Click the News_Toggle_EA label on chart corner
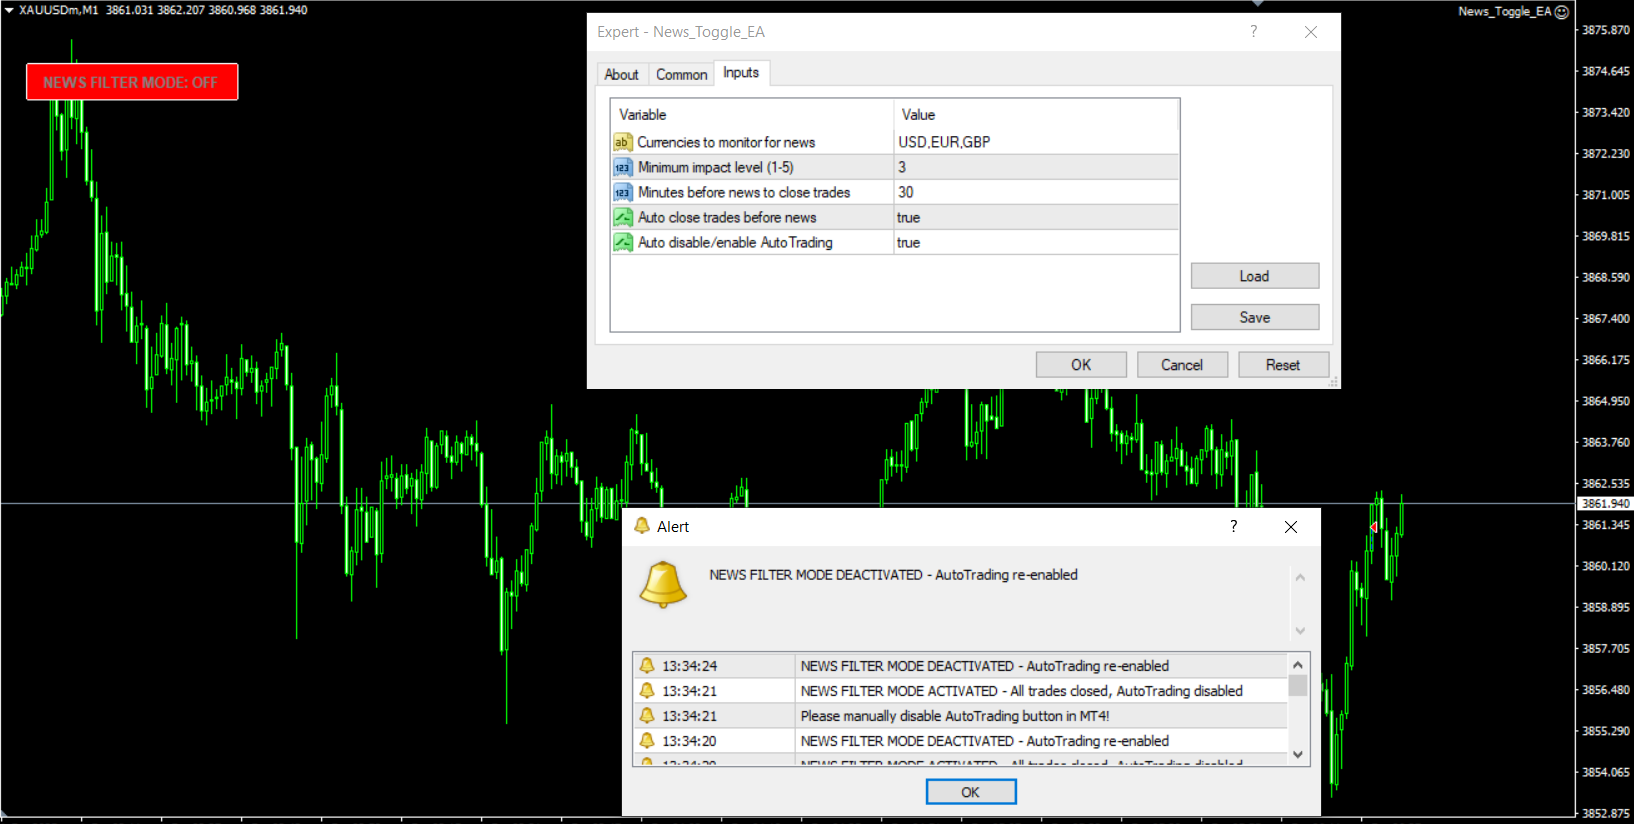Screen dimensions: 1634x824 tap(1504, 12)
